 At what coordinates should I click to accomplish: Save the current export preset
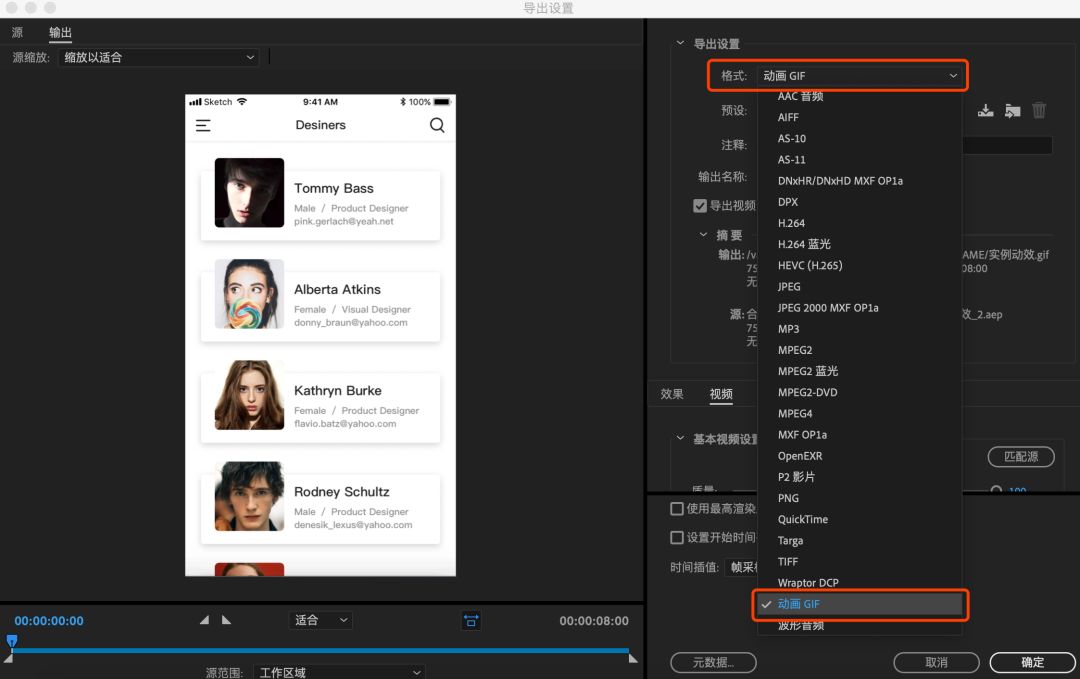point(985,110)
